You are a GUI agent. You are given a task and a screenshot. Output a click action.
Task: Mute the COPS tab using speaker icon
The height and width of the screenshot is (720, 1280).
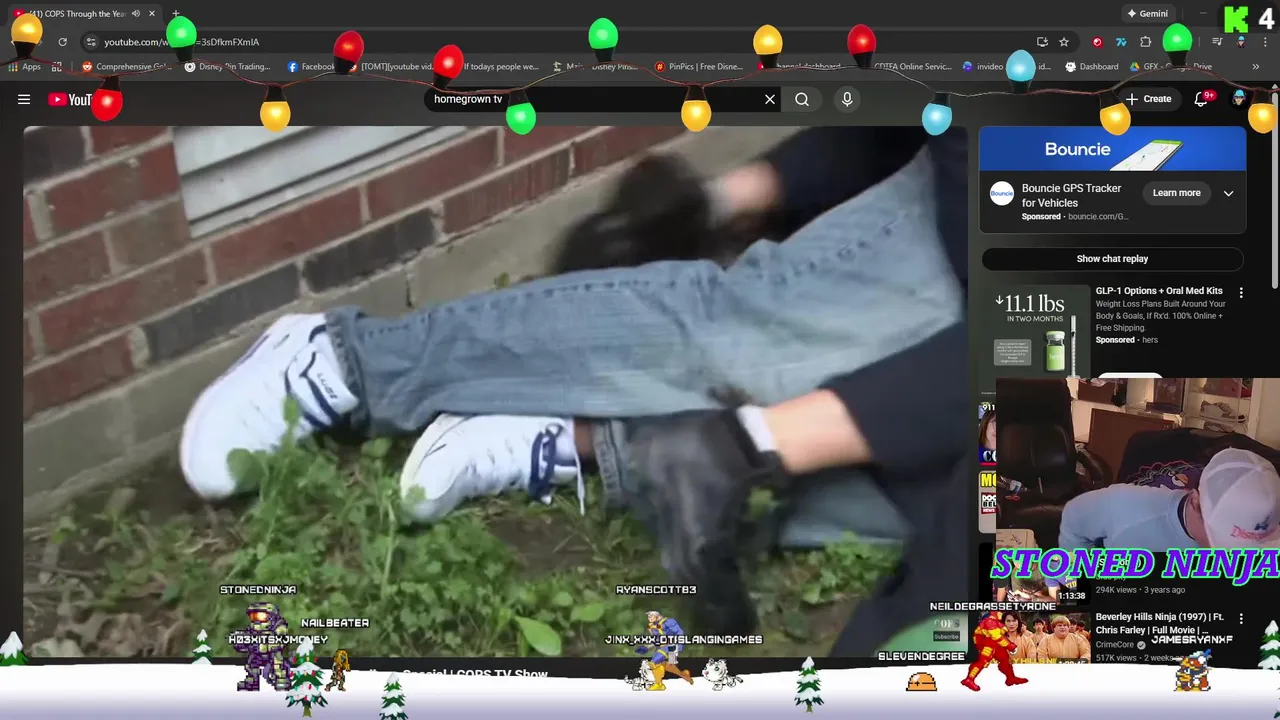[x=136, y=14]
